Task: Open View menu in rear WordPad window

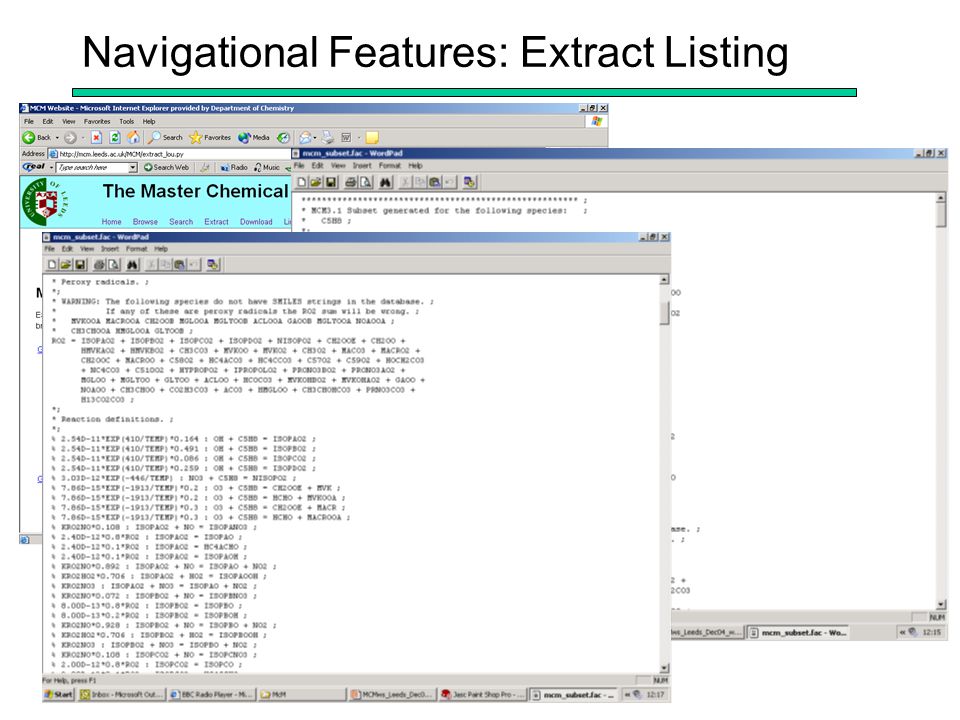Action: point(338,165)
